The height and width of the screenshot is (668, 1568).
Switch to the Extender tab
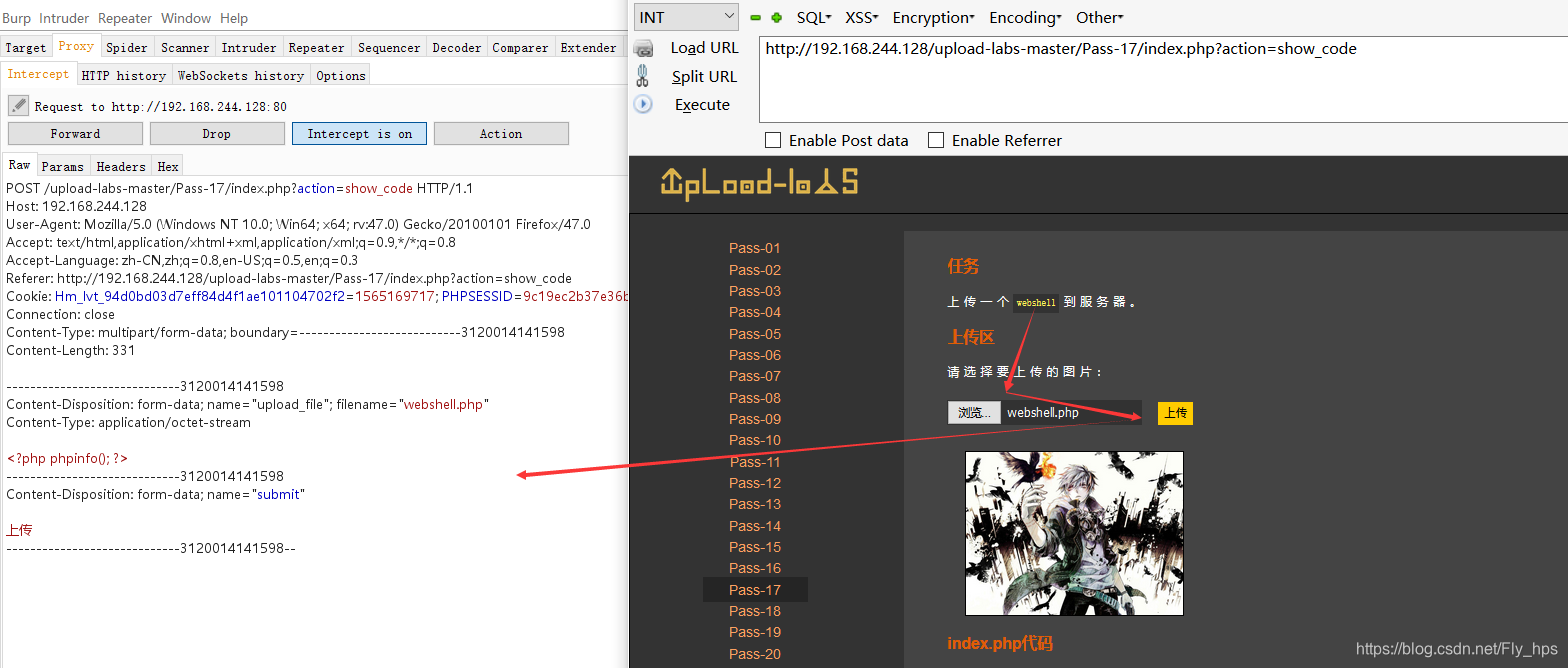pyautogui.click(x=589, y=47)
